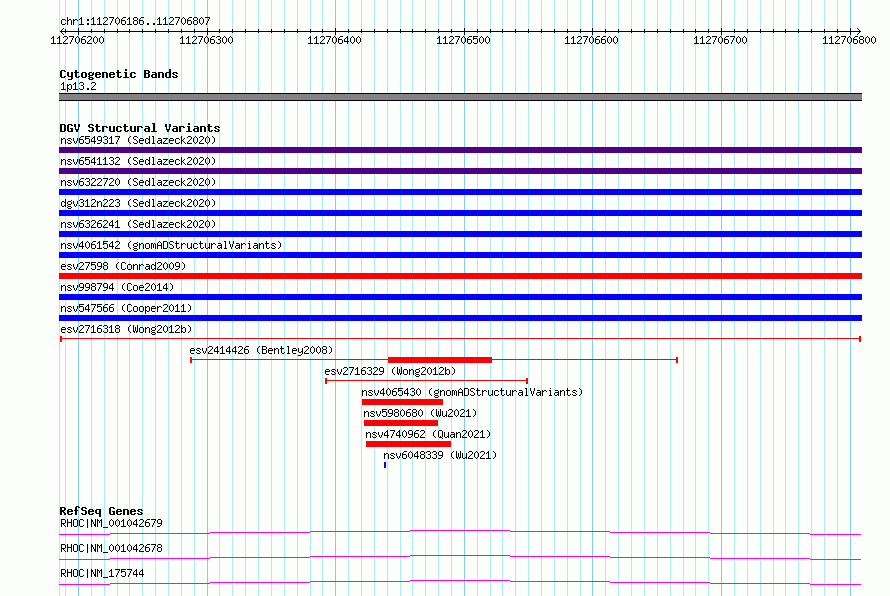The width and height of the screenshot is (890, 596).
Task: Select the magenta line of RHOC|NM_175744
Action: 460,582
